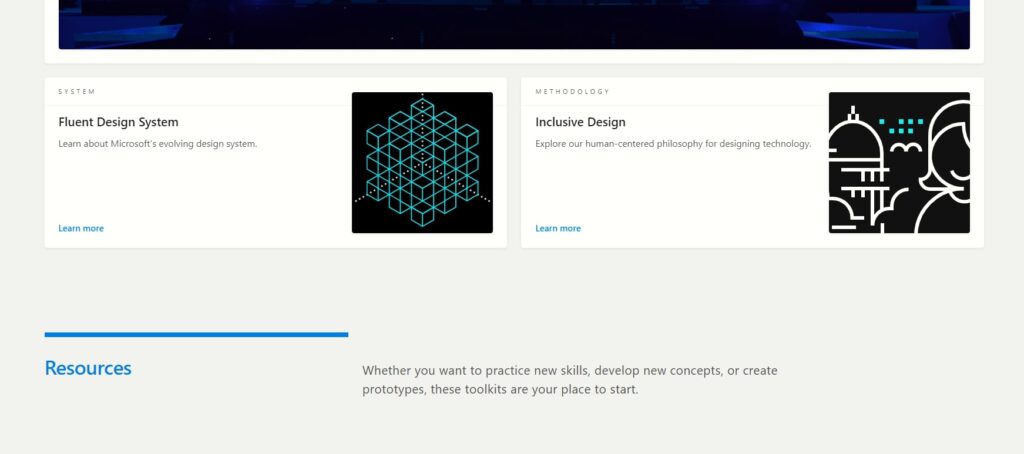Click text "Explore our human-centered philosophy for designing technology."
Screen dimensions: 1024x454
tap(673, 144)
